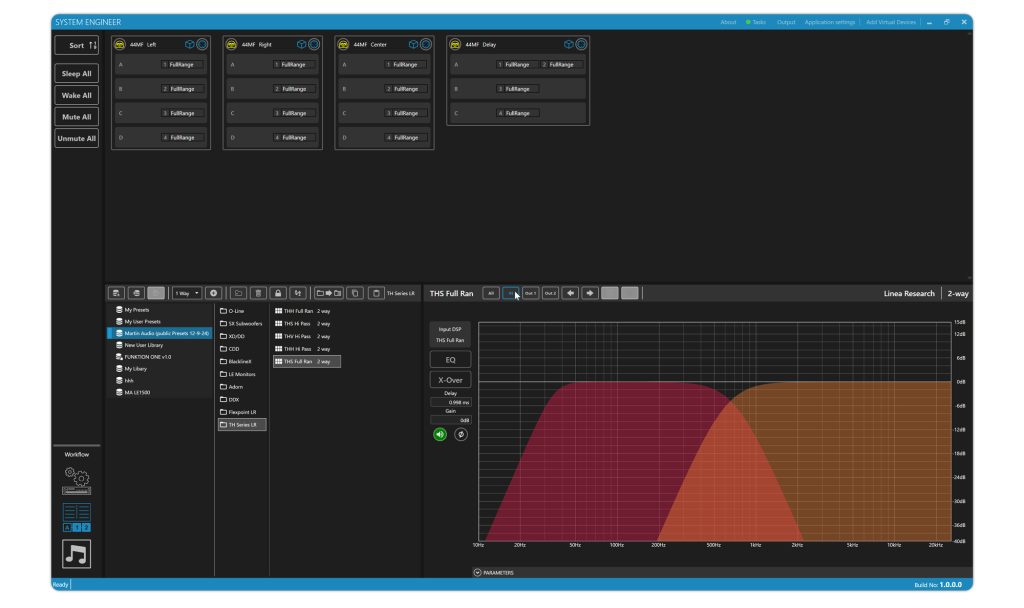This screenshot has height=608, width=1024.
Task: Click the Unmute All button
Action: (x=76, y=138)
